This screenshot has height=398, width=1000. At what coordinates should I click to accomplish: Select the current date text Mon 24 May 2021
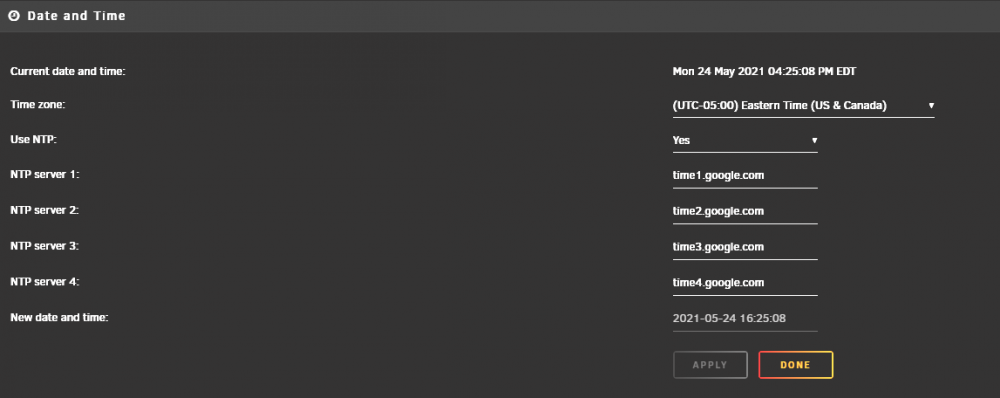tap(719, 71)
